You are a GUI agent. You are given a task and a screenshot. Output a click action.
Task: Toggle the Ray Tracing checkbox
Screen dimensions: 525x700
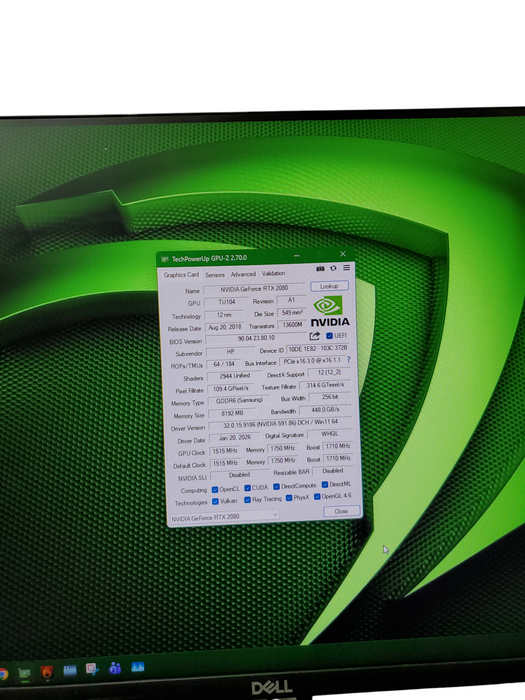pyautogui.click(x=247, y=500)
